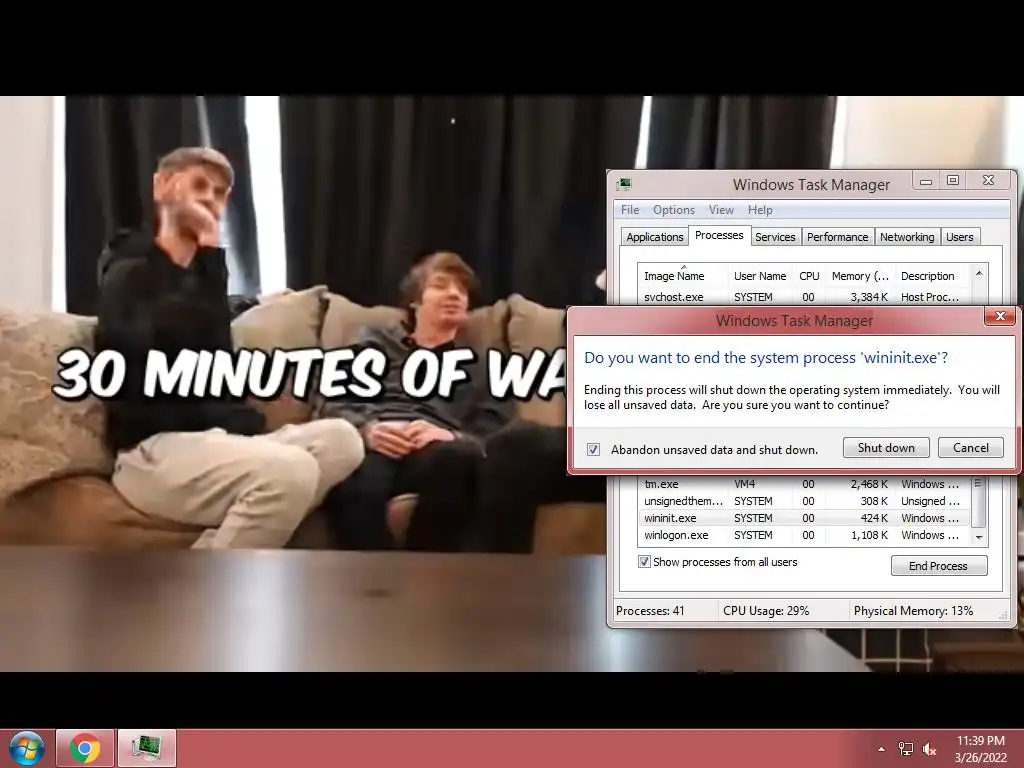1024x768 pixels.
Task: Open the network status tray icon
Action: (905, 749)
